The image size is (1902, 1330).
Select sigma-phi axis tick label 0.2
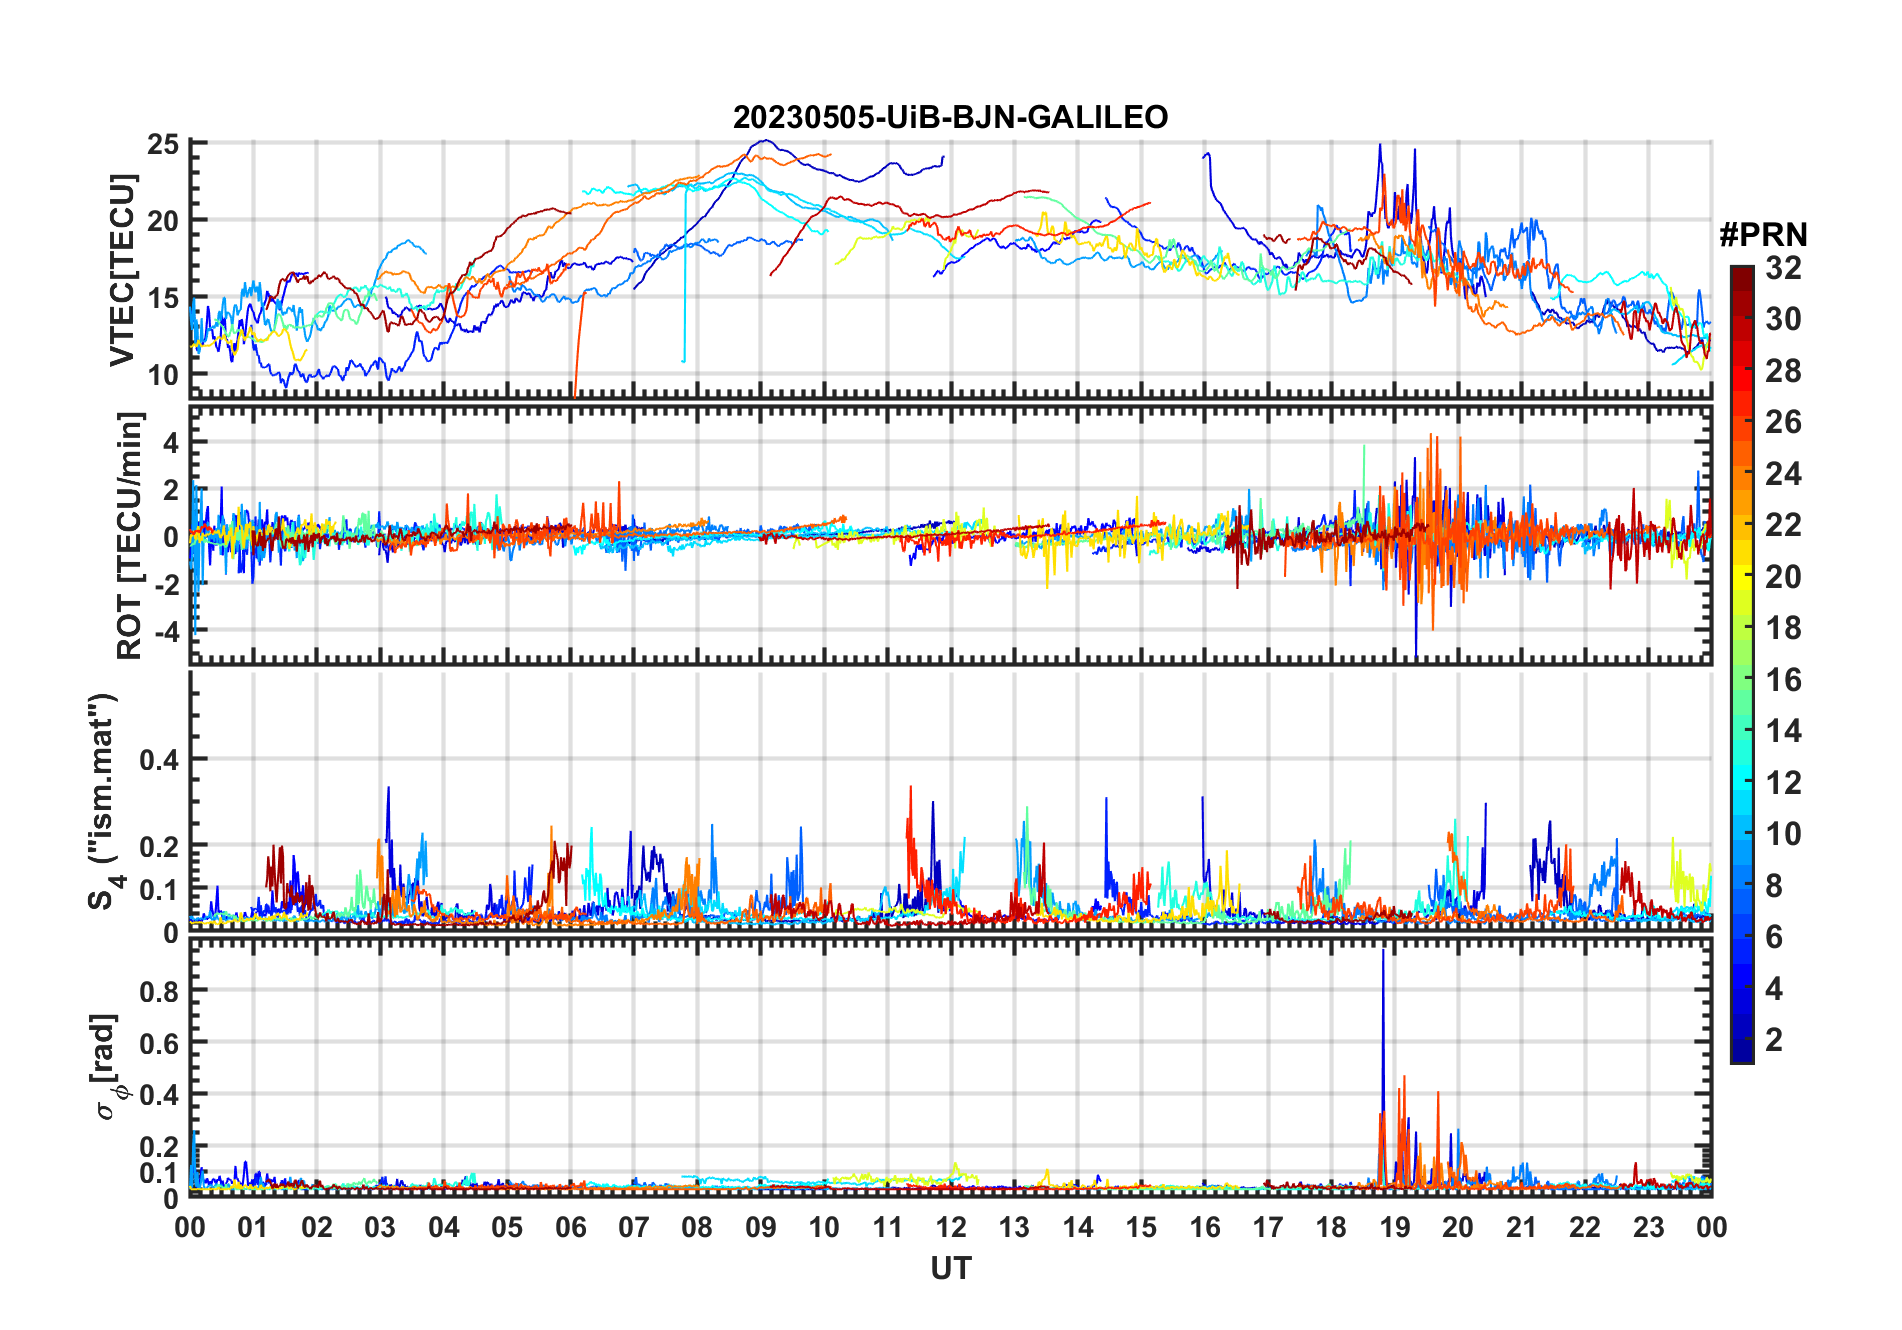[x=159, y=1147]
